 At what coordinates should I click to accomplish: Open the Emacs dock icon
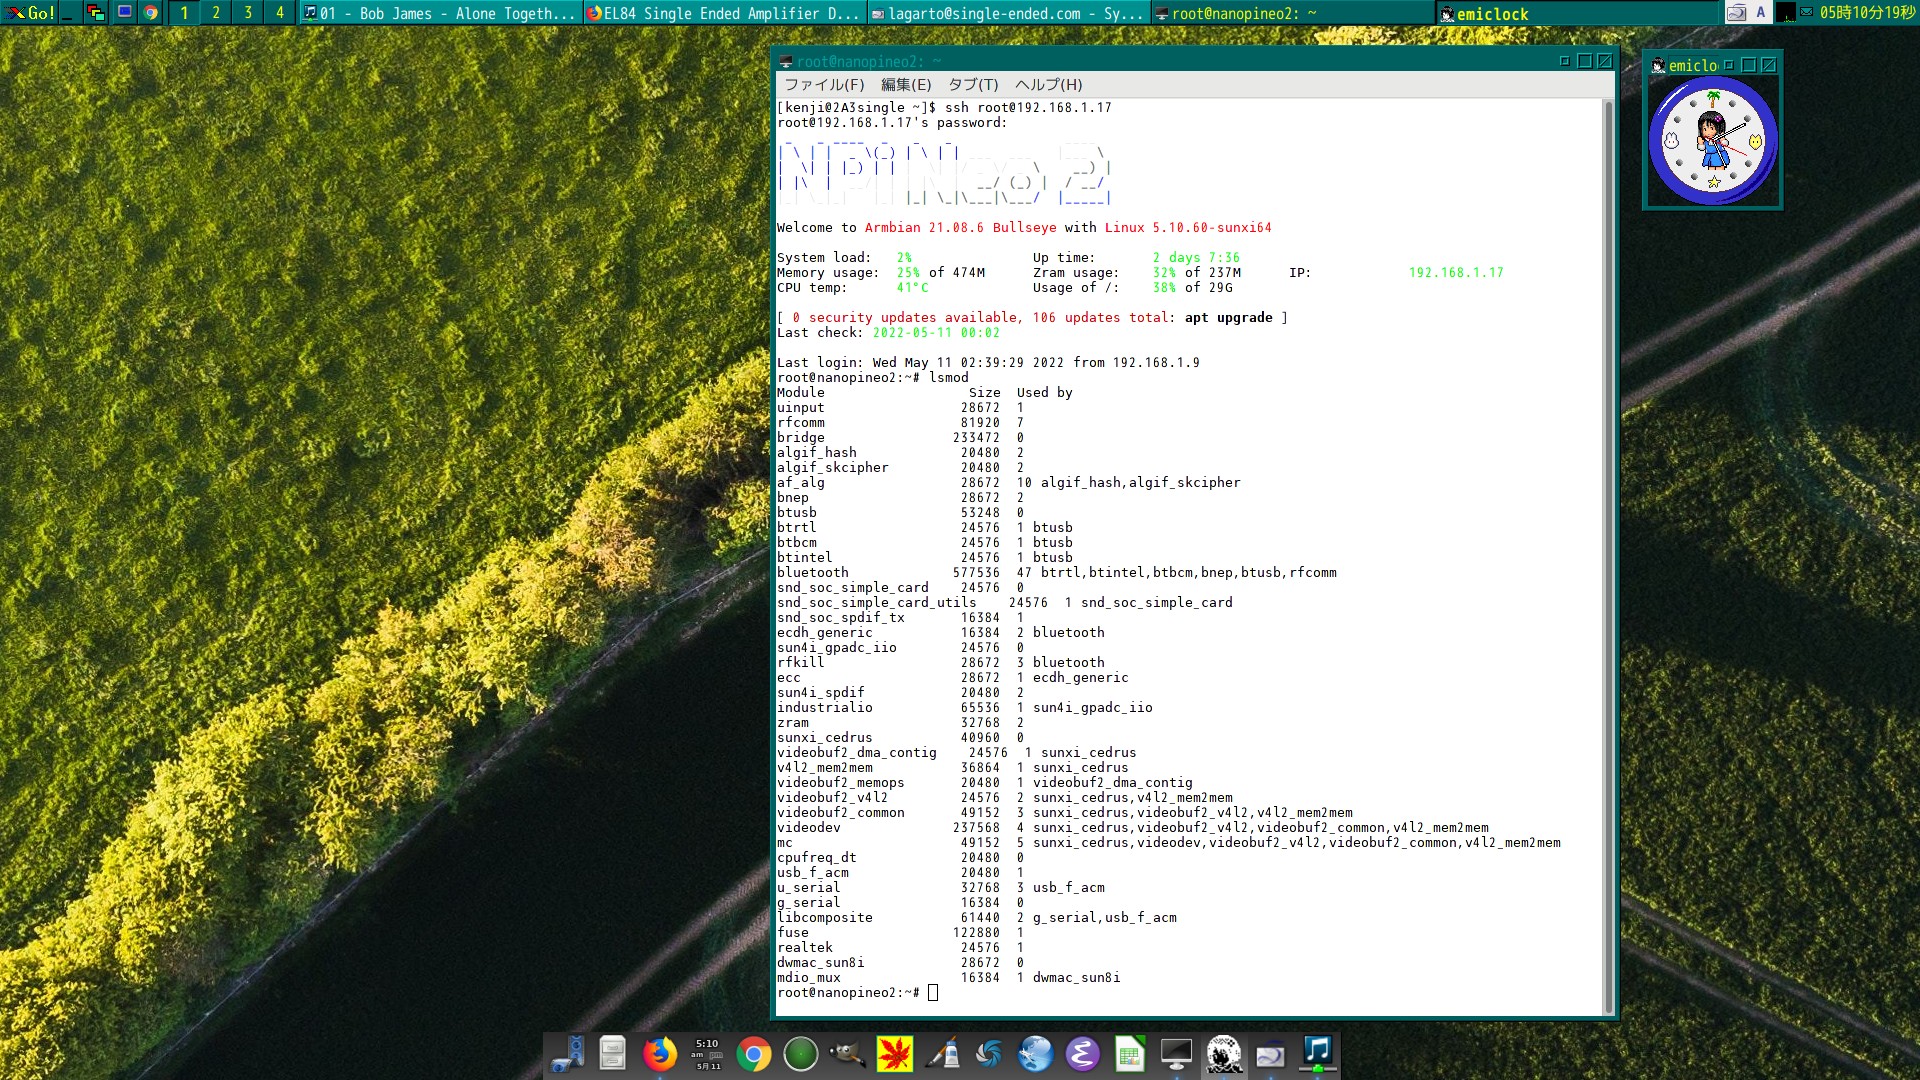[1082, 1054]
